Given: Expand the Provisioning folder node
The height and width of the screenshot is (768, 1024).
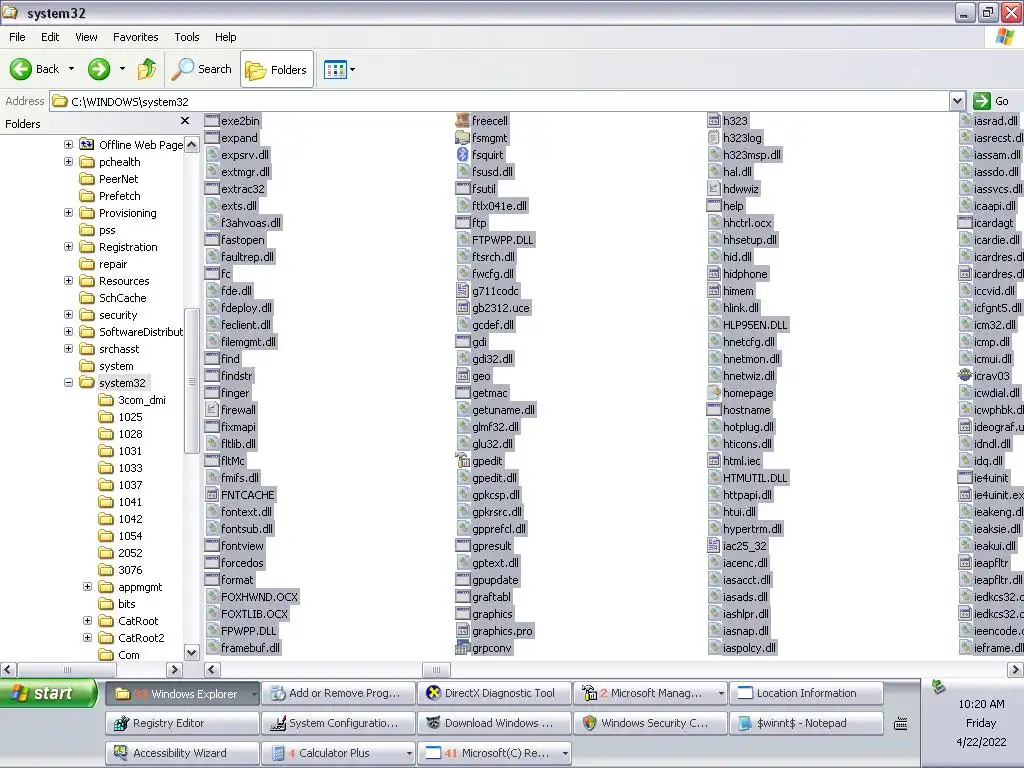Looking at the screenshot, I should (x=69, y=212).
